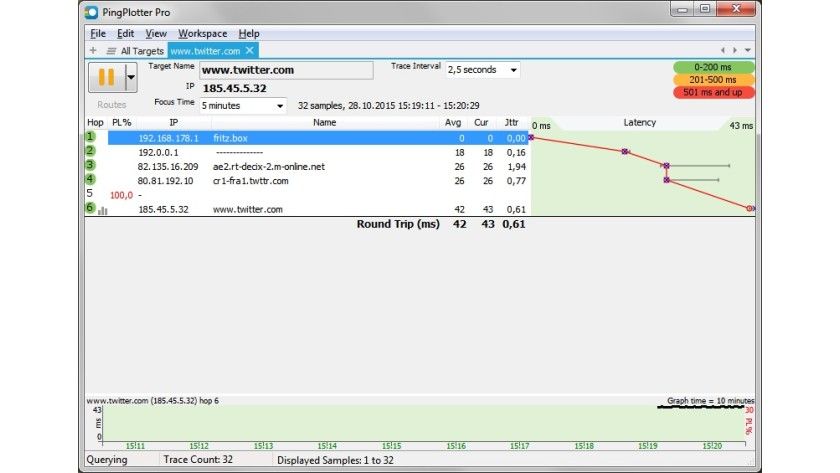
Task: Open the tab list dropdown arrow
Action: pyautogui.click(x=748, y=50)
